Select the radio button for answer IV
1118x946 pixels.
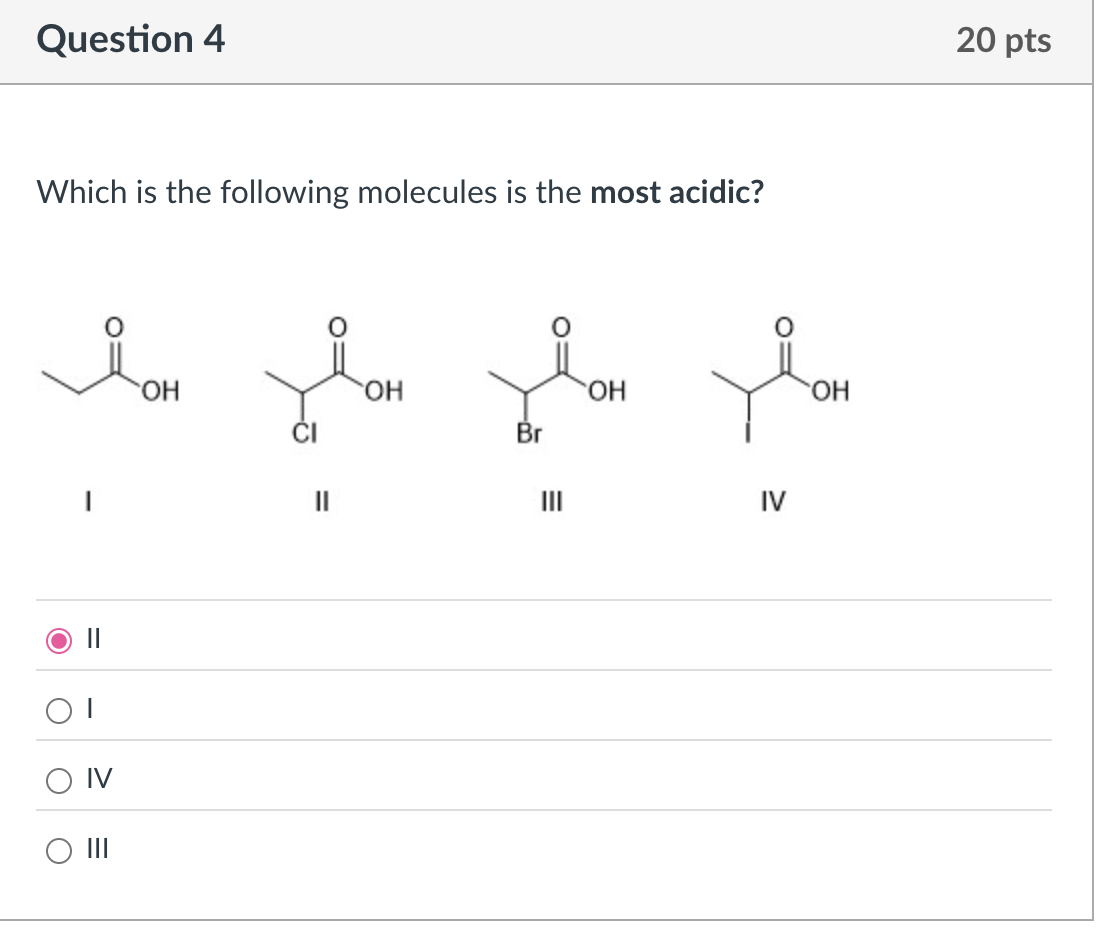point(59,780)
